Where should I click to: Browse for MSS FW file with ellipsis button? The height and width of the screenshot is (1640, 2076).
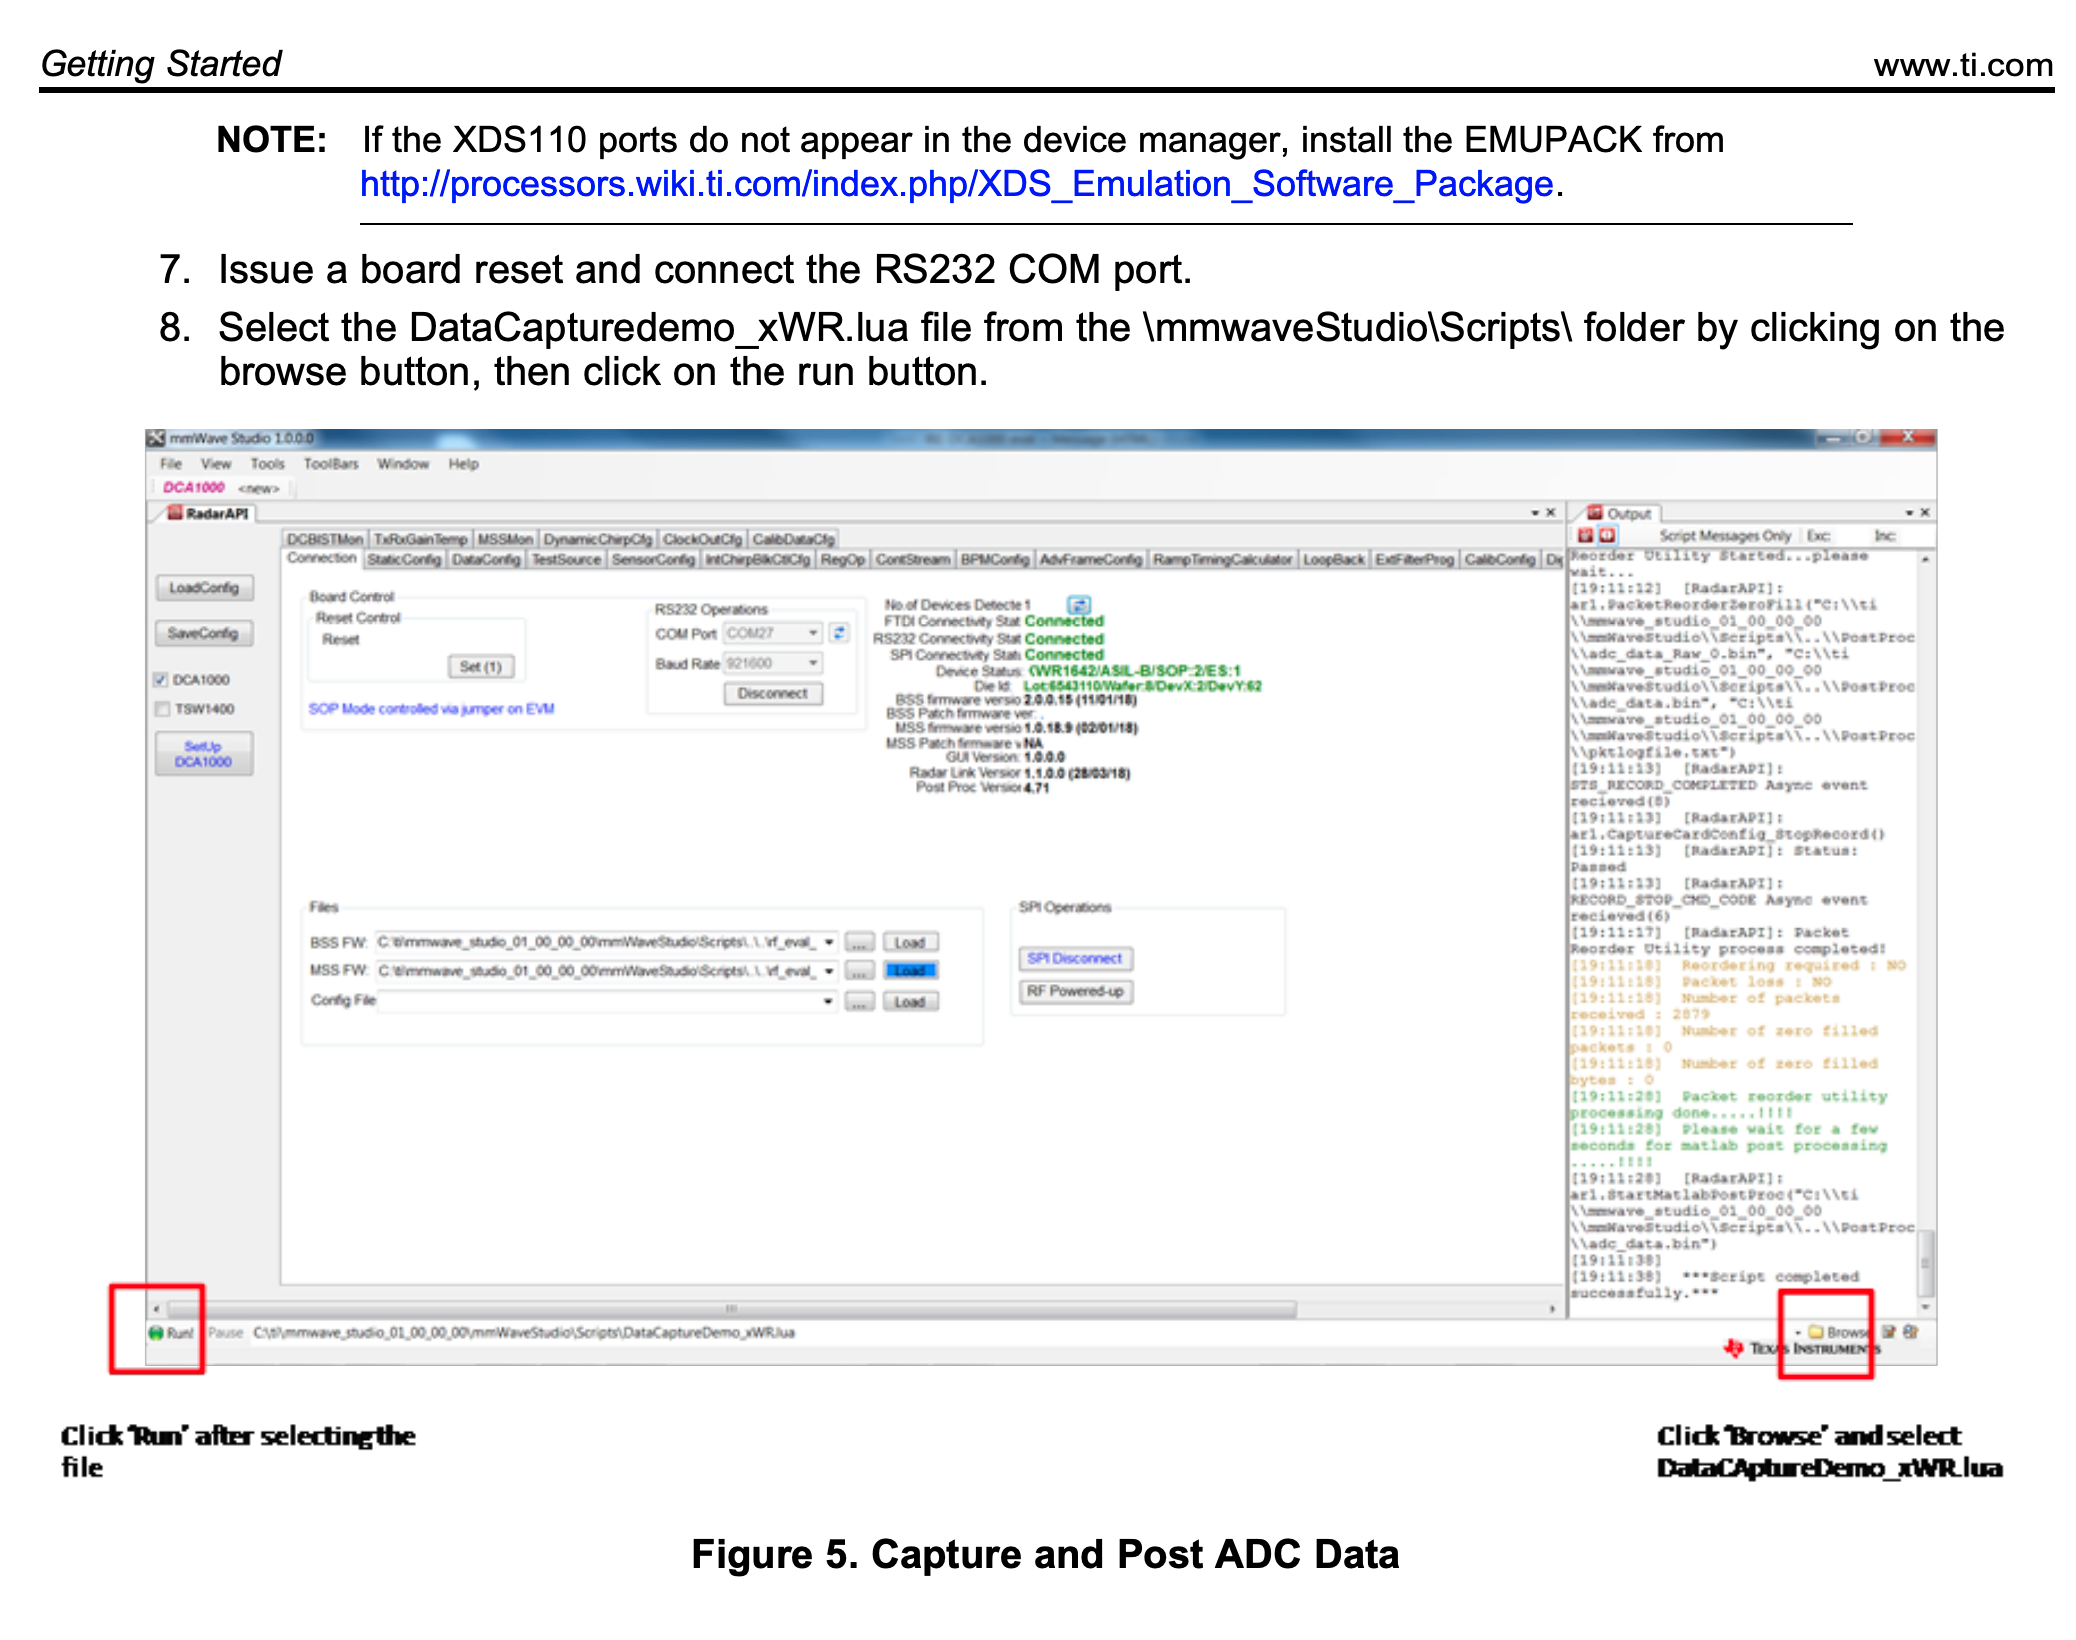tap(859, 971)
